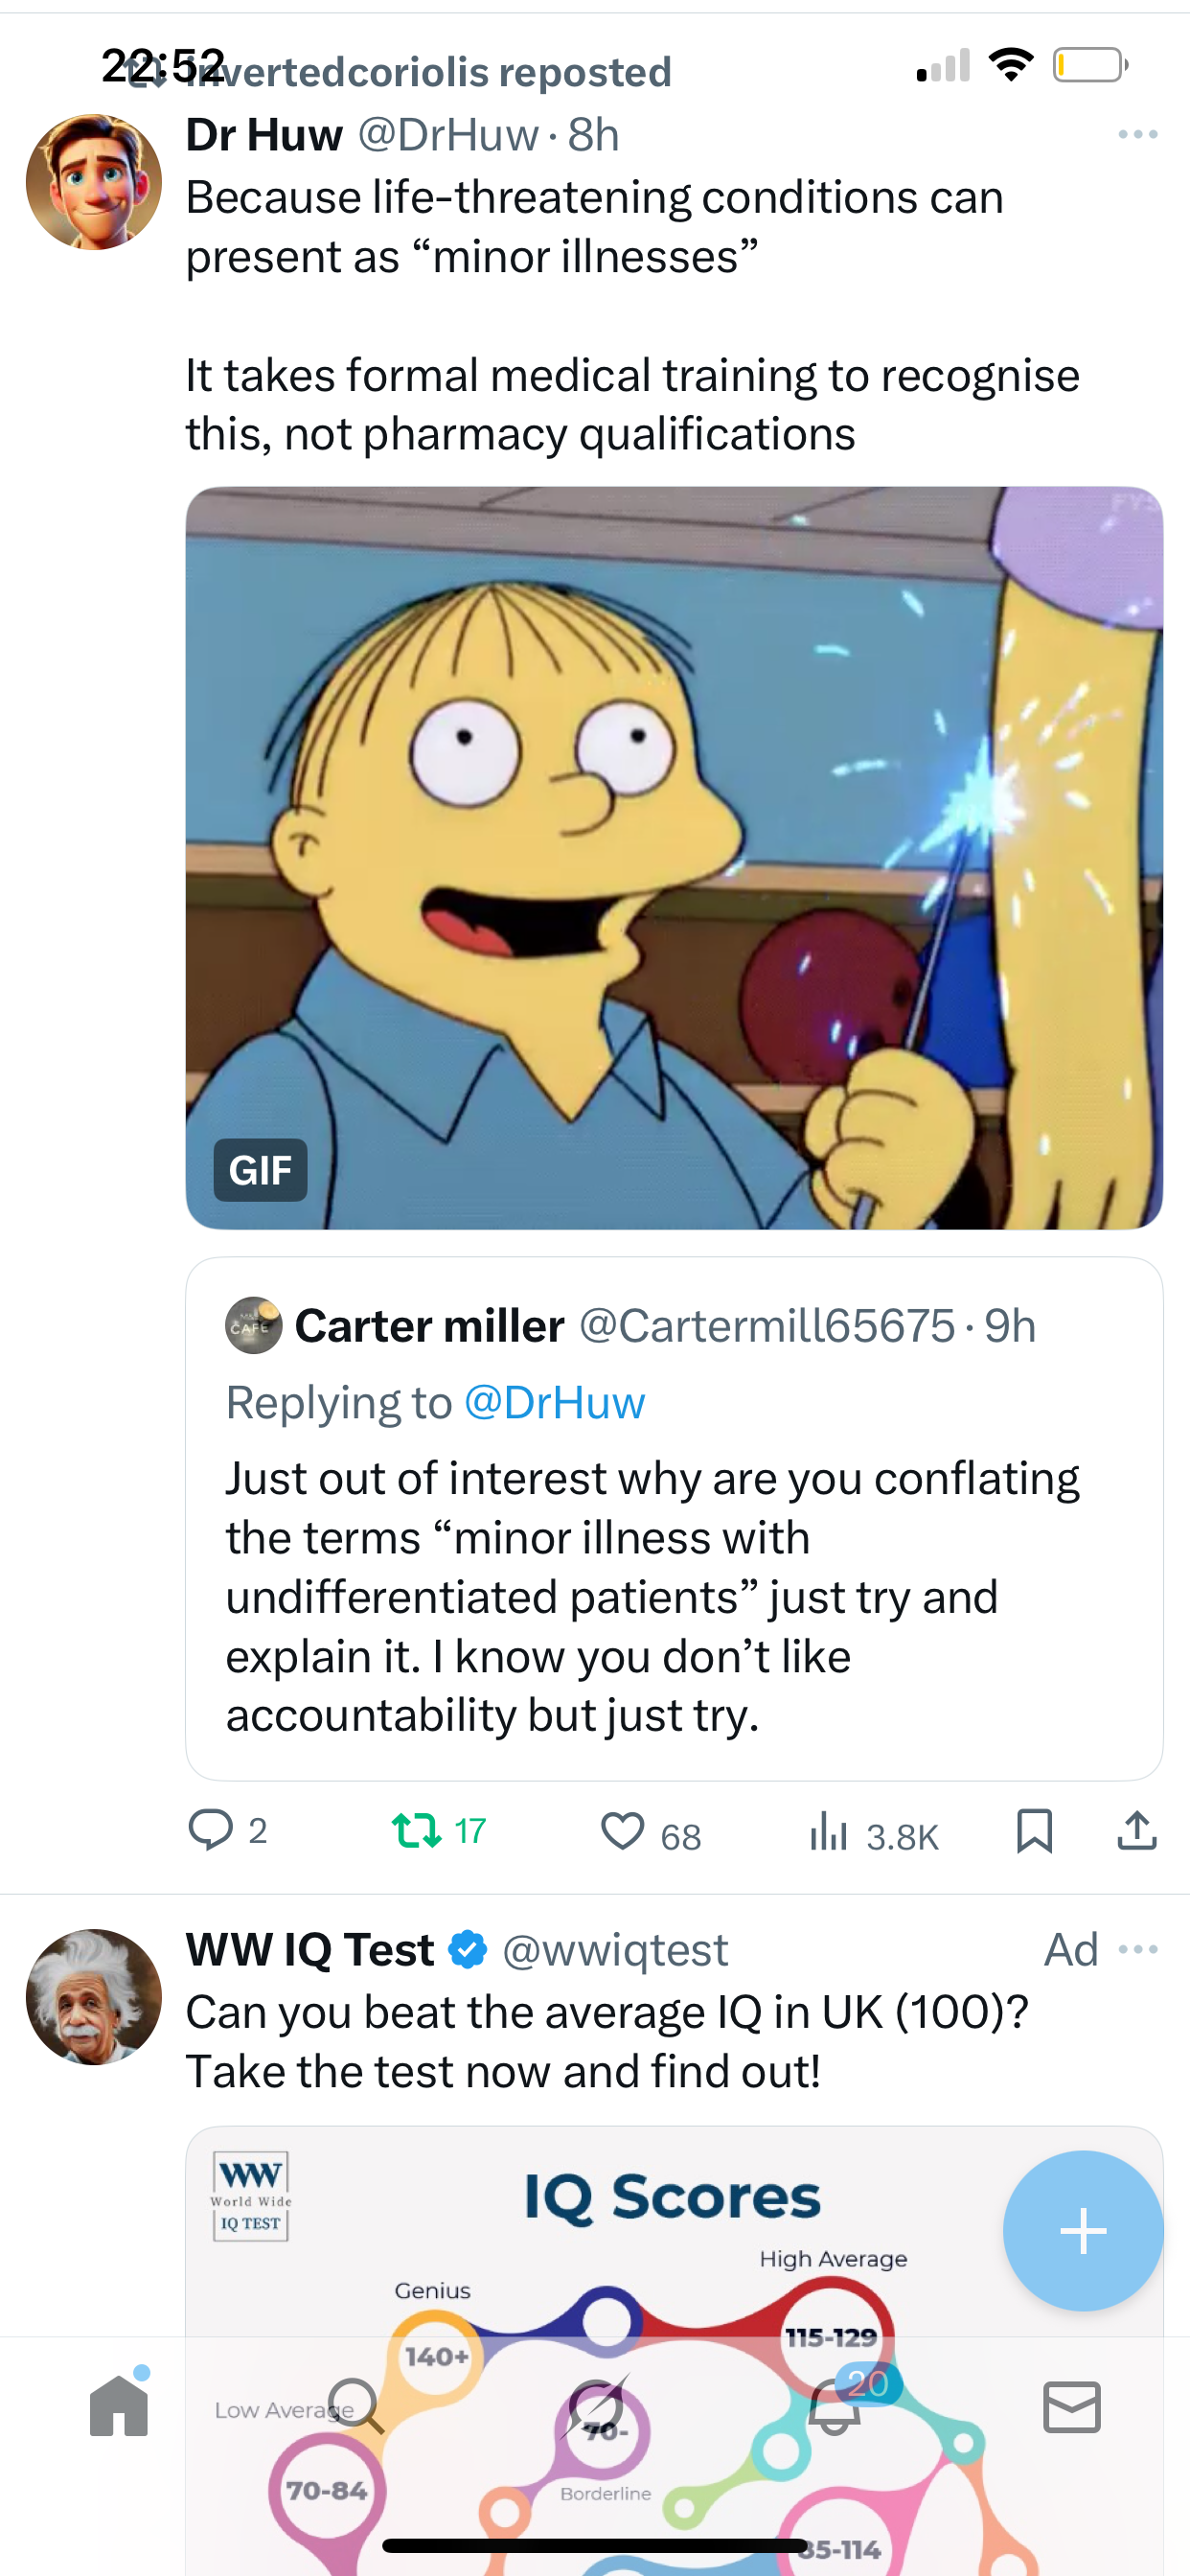The image size is (1190, 2576).
Task: Open more options for Dr Huw's post
Action: click(1138, 134)
